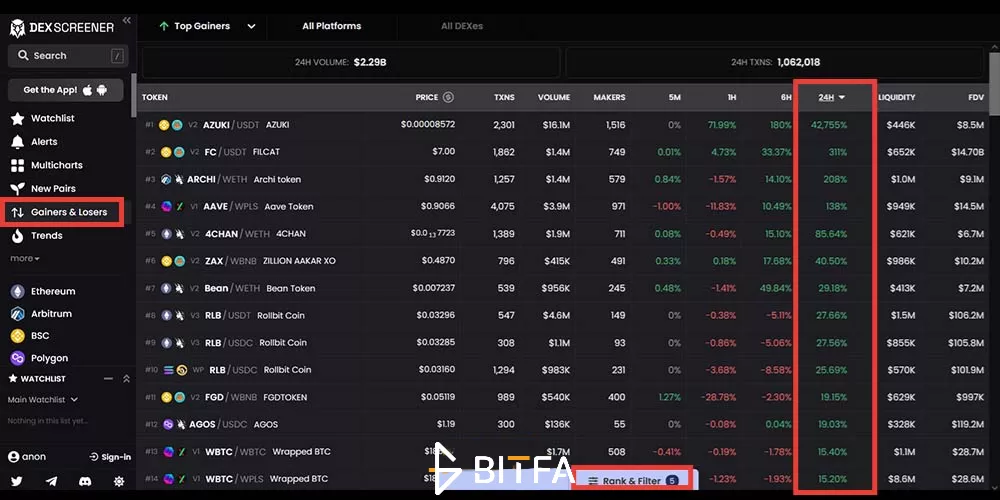Open the RLB / USDT row
This screenshot has height=500, width=1000.
point(564,316)
